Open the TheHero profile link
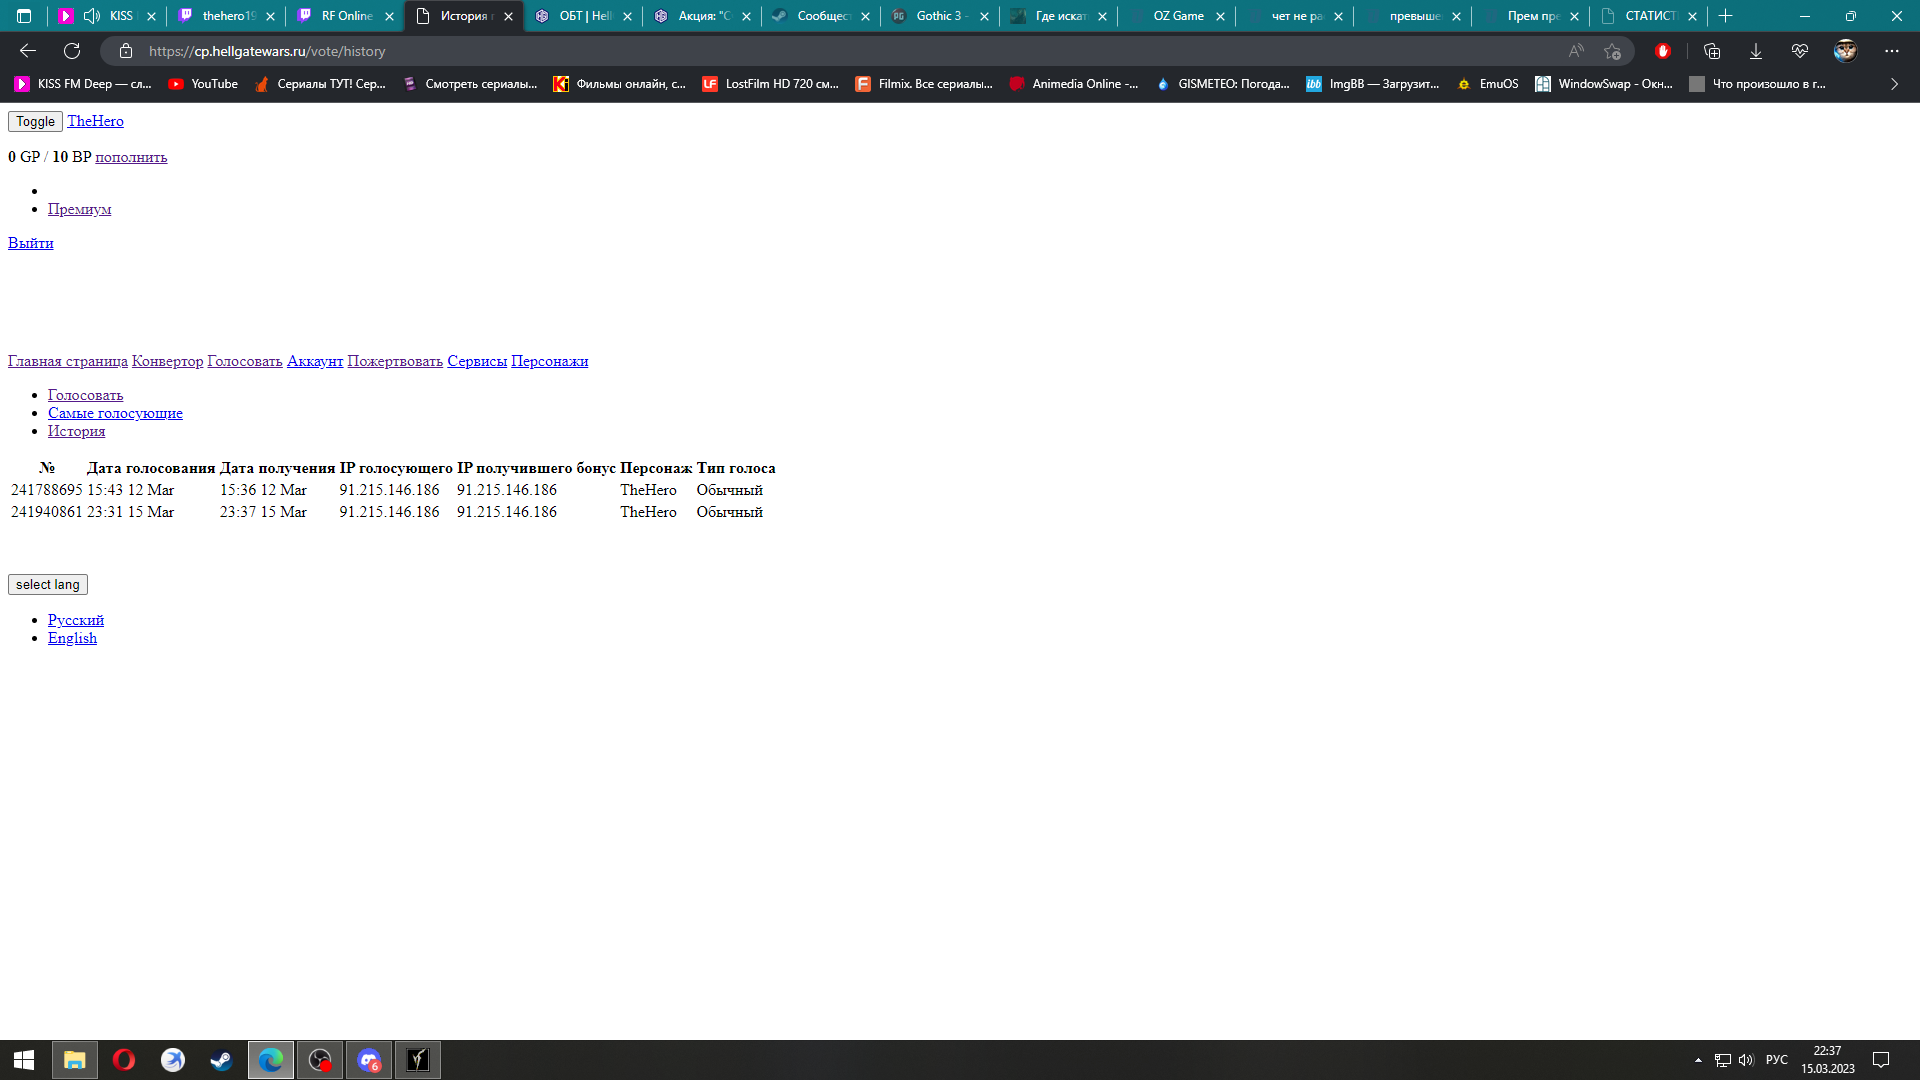Image resolution: width=1920 pixels, height=1080 pixels. point(95,121)
